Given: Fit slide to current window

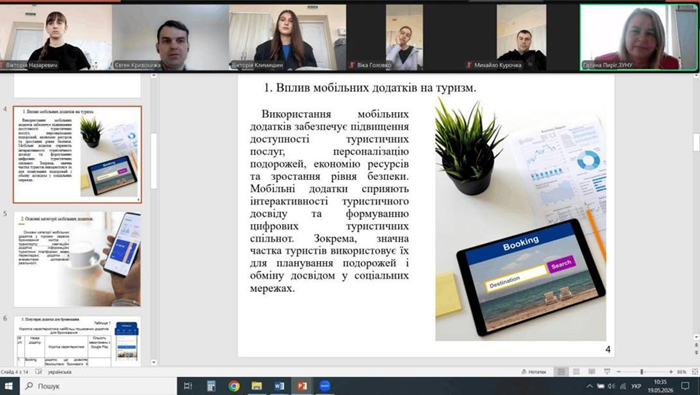Looking at the screenshot, I should (x=695, y=372).
